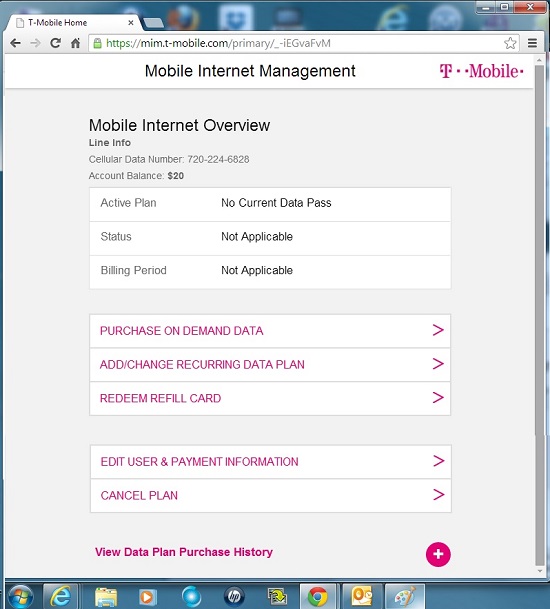The image size is (550, 609).
Task: Open Paint from the taskbar
Action: [x=405, y=597]
